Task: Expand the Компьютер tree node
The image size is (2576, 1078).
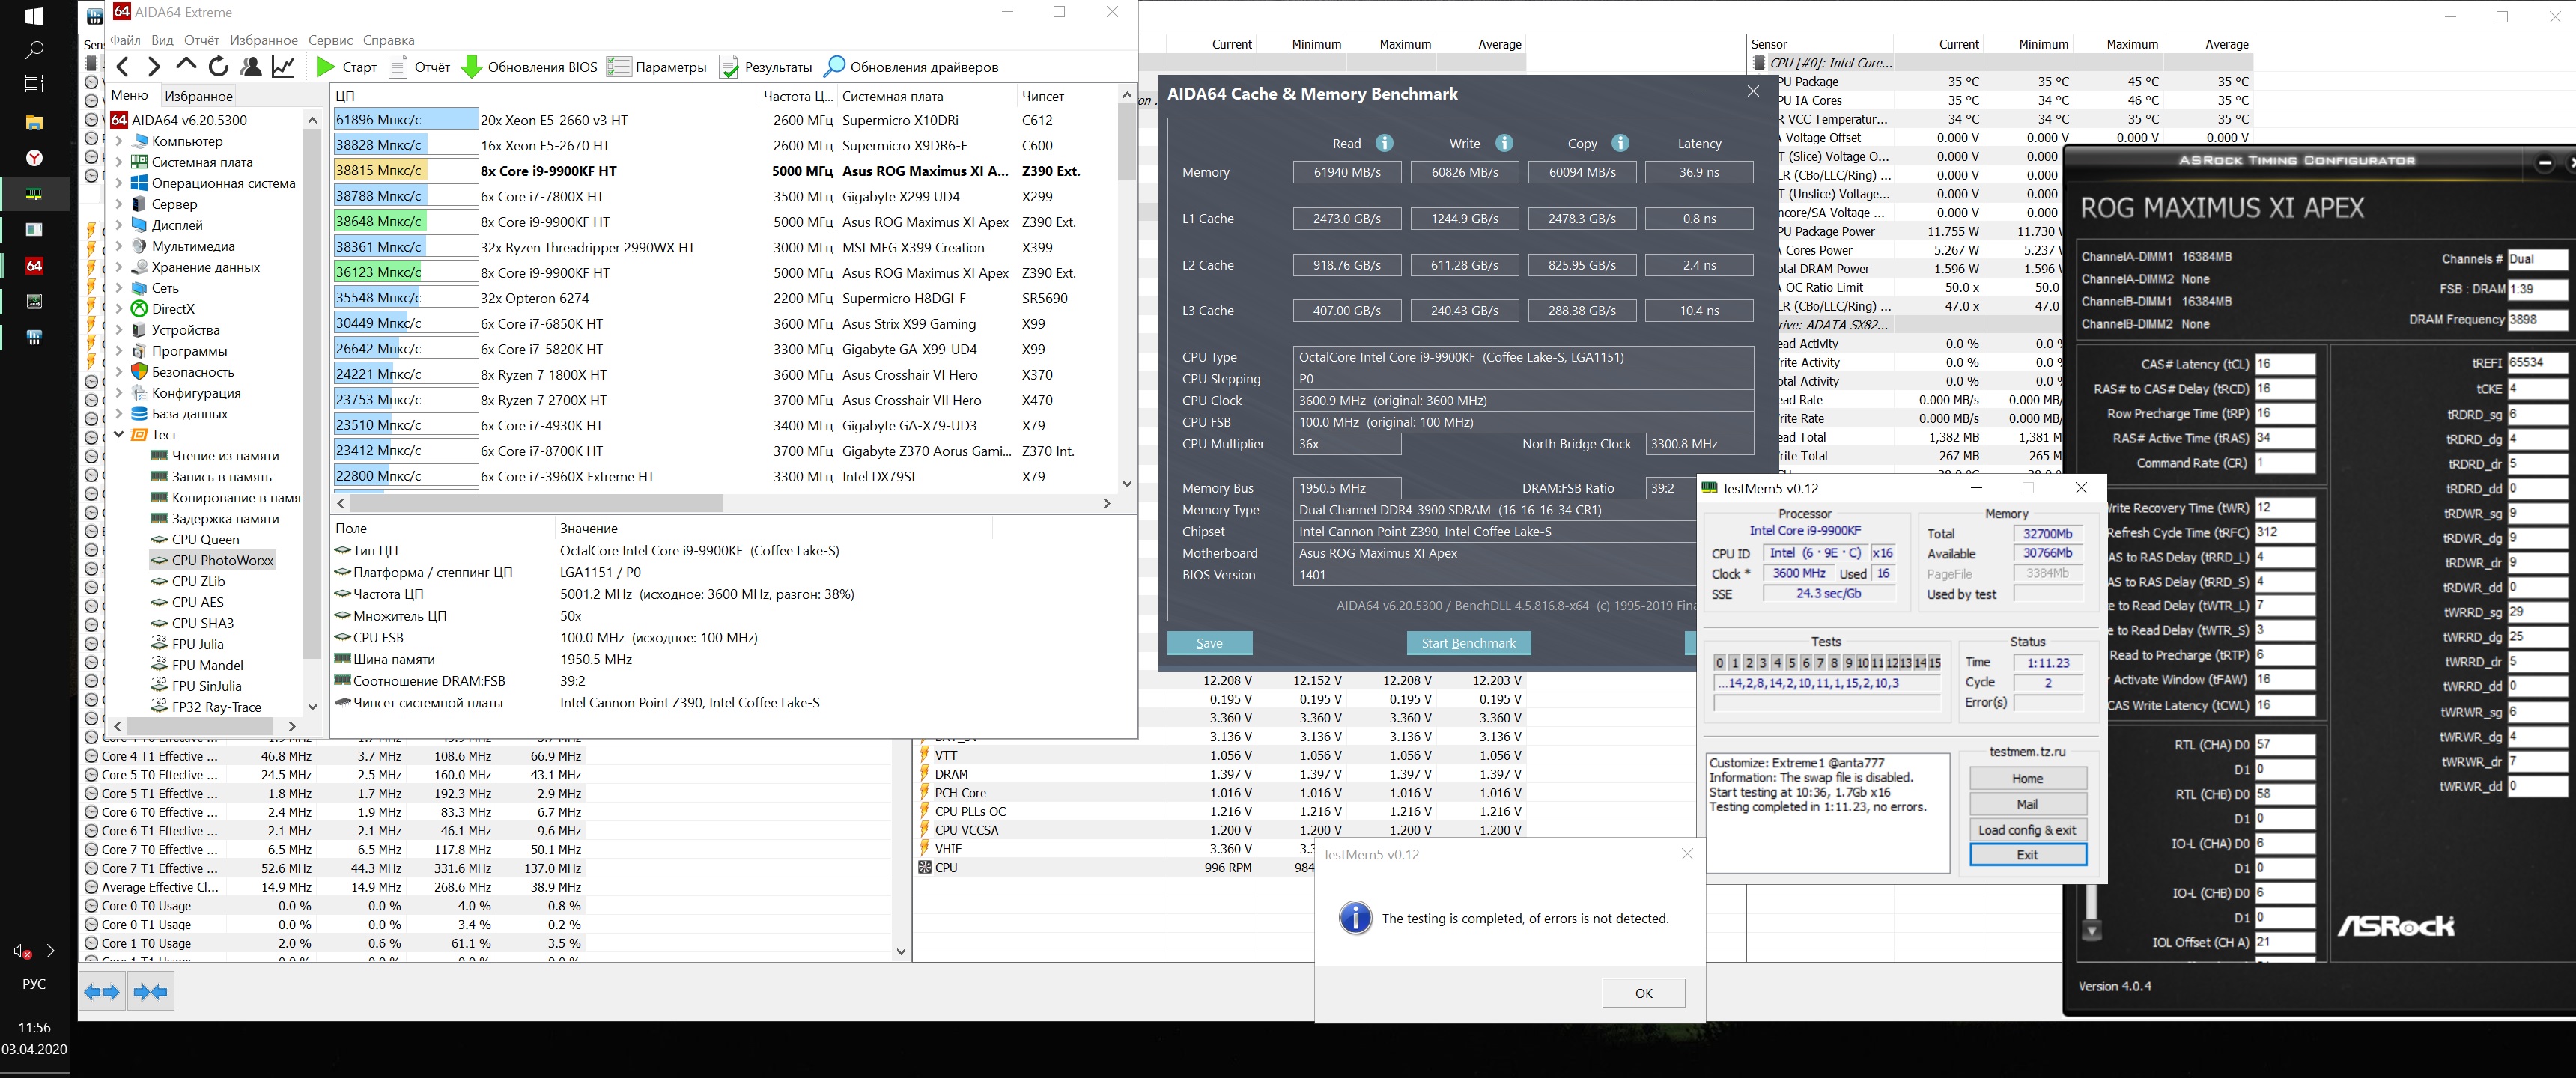Action: tap(119, 141)
